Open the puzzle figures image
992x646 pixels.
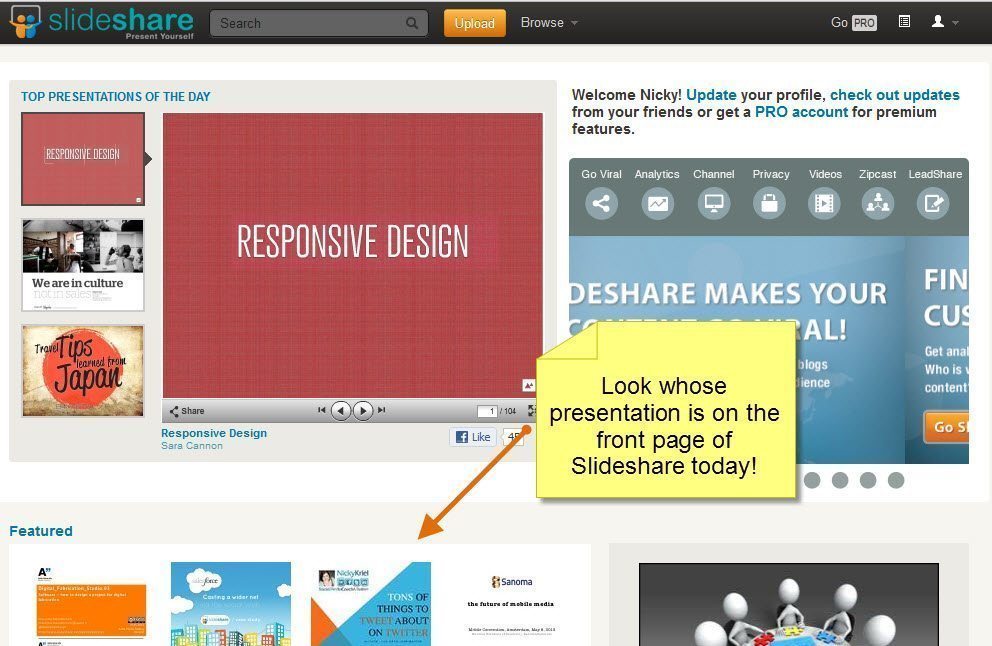pyautogui.click(x=789, y=605)
